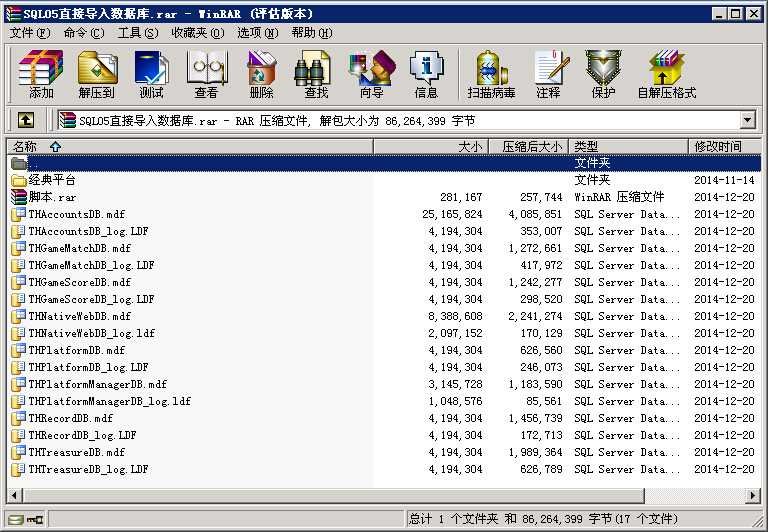Click 'WinRAR 压缩文件' type cell
The image size is (768, 532).
pyautogui.click(x=619, y=197)
